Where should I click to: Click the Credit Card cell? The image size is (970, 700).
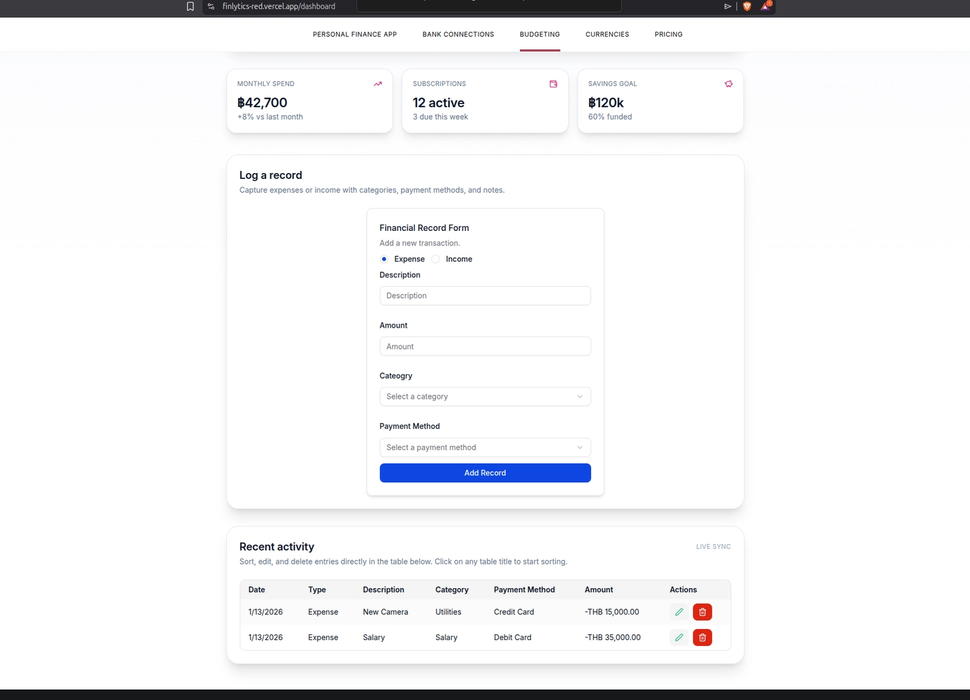tap(513, 612)
